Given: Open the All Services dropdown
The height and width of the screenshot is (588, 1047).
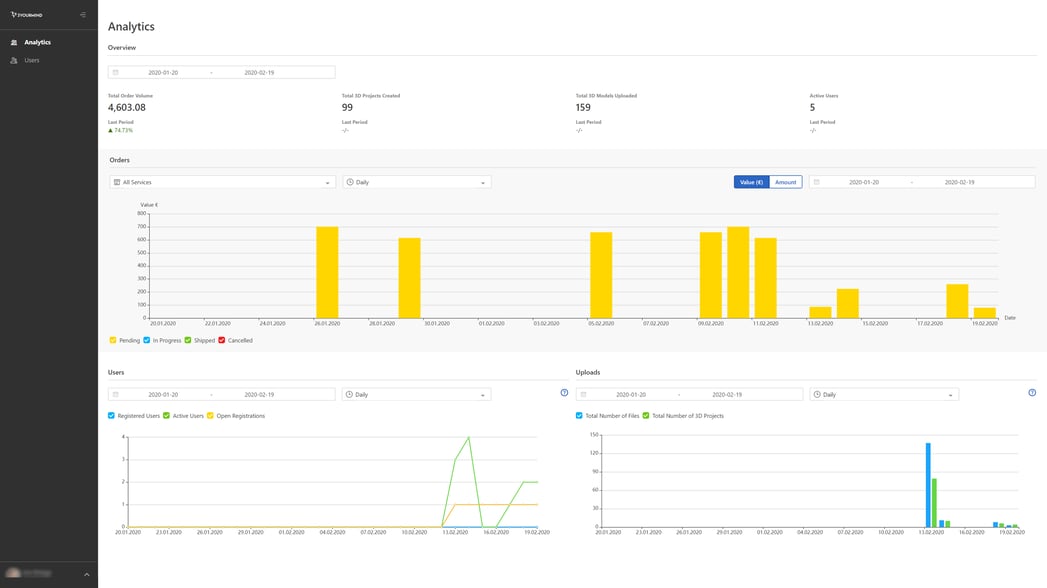Looking at the screenshot, I should 222,182.
